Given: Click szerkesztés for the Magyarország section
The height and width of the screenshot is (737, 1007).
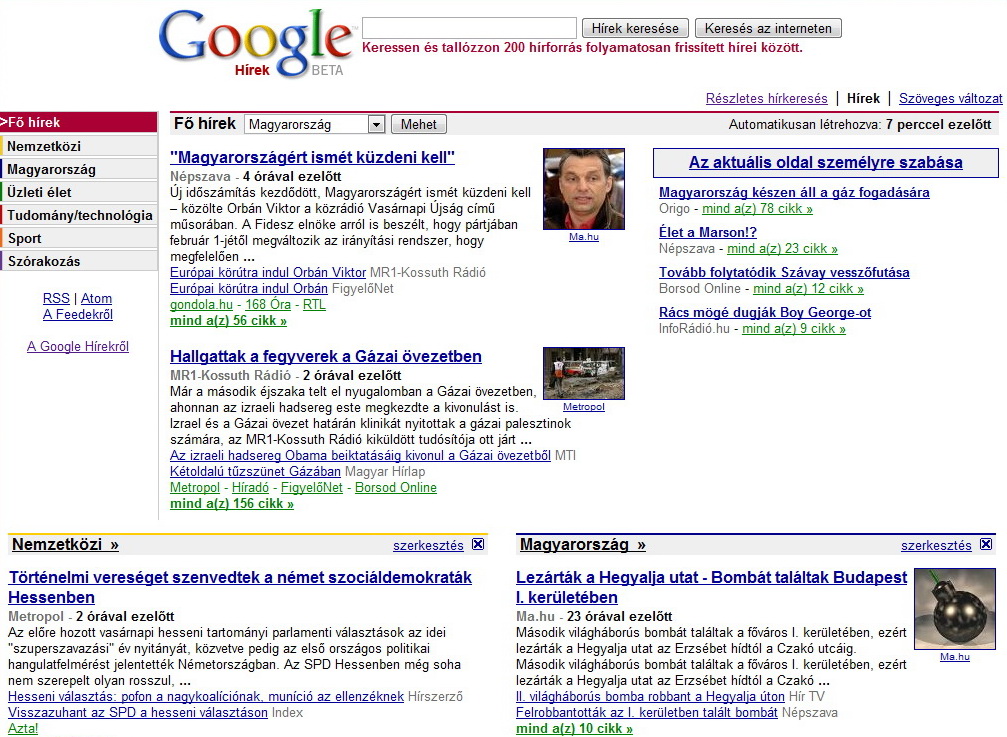Looking at the screenshot, I should coord(936,546).
